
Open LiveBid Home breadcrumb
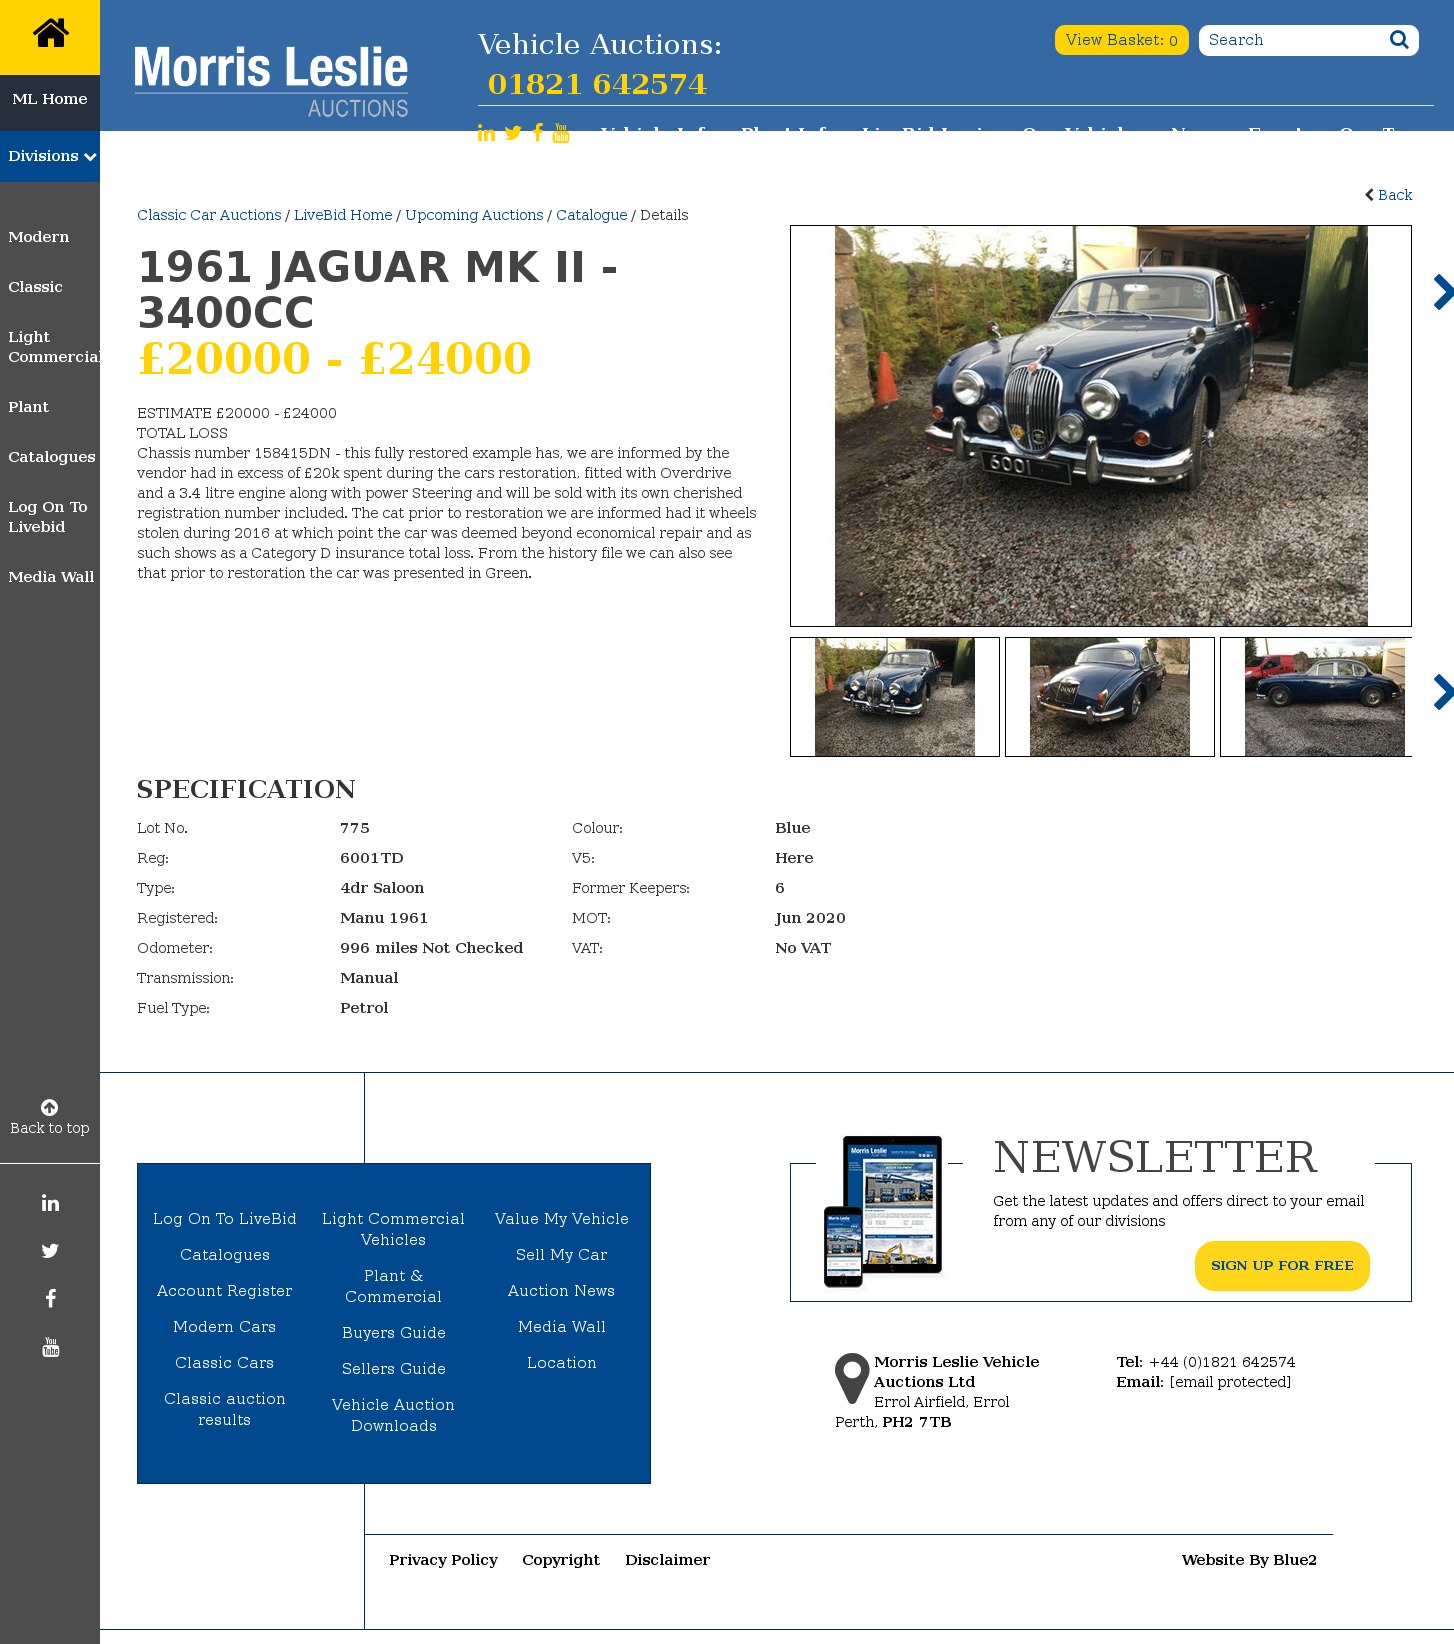(x=343, y=215)
